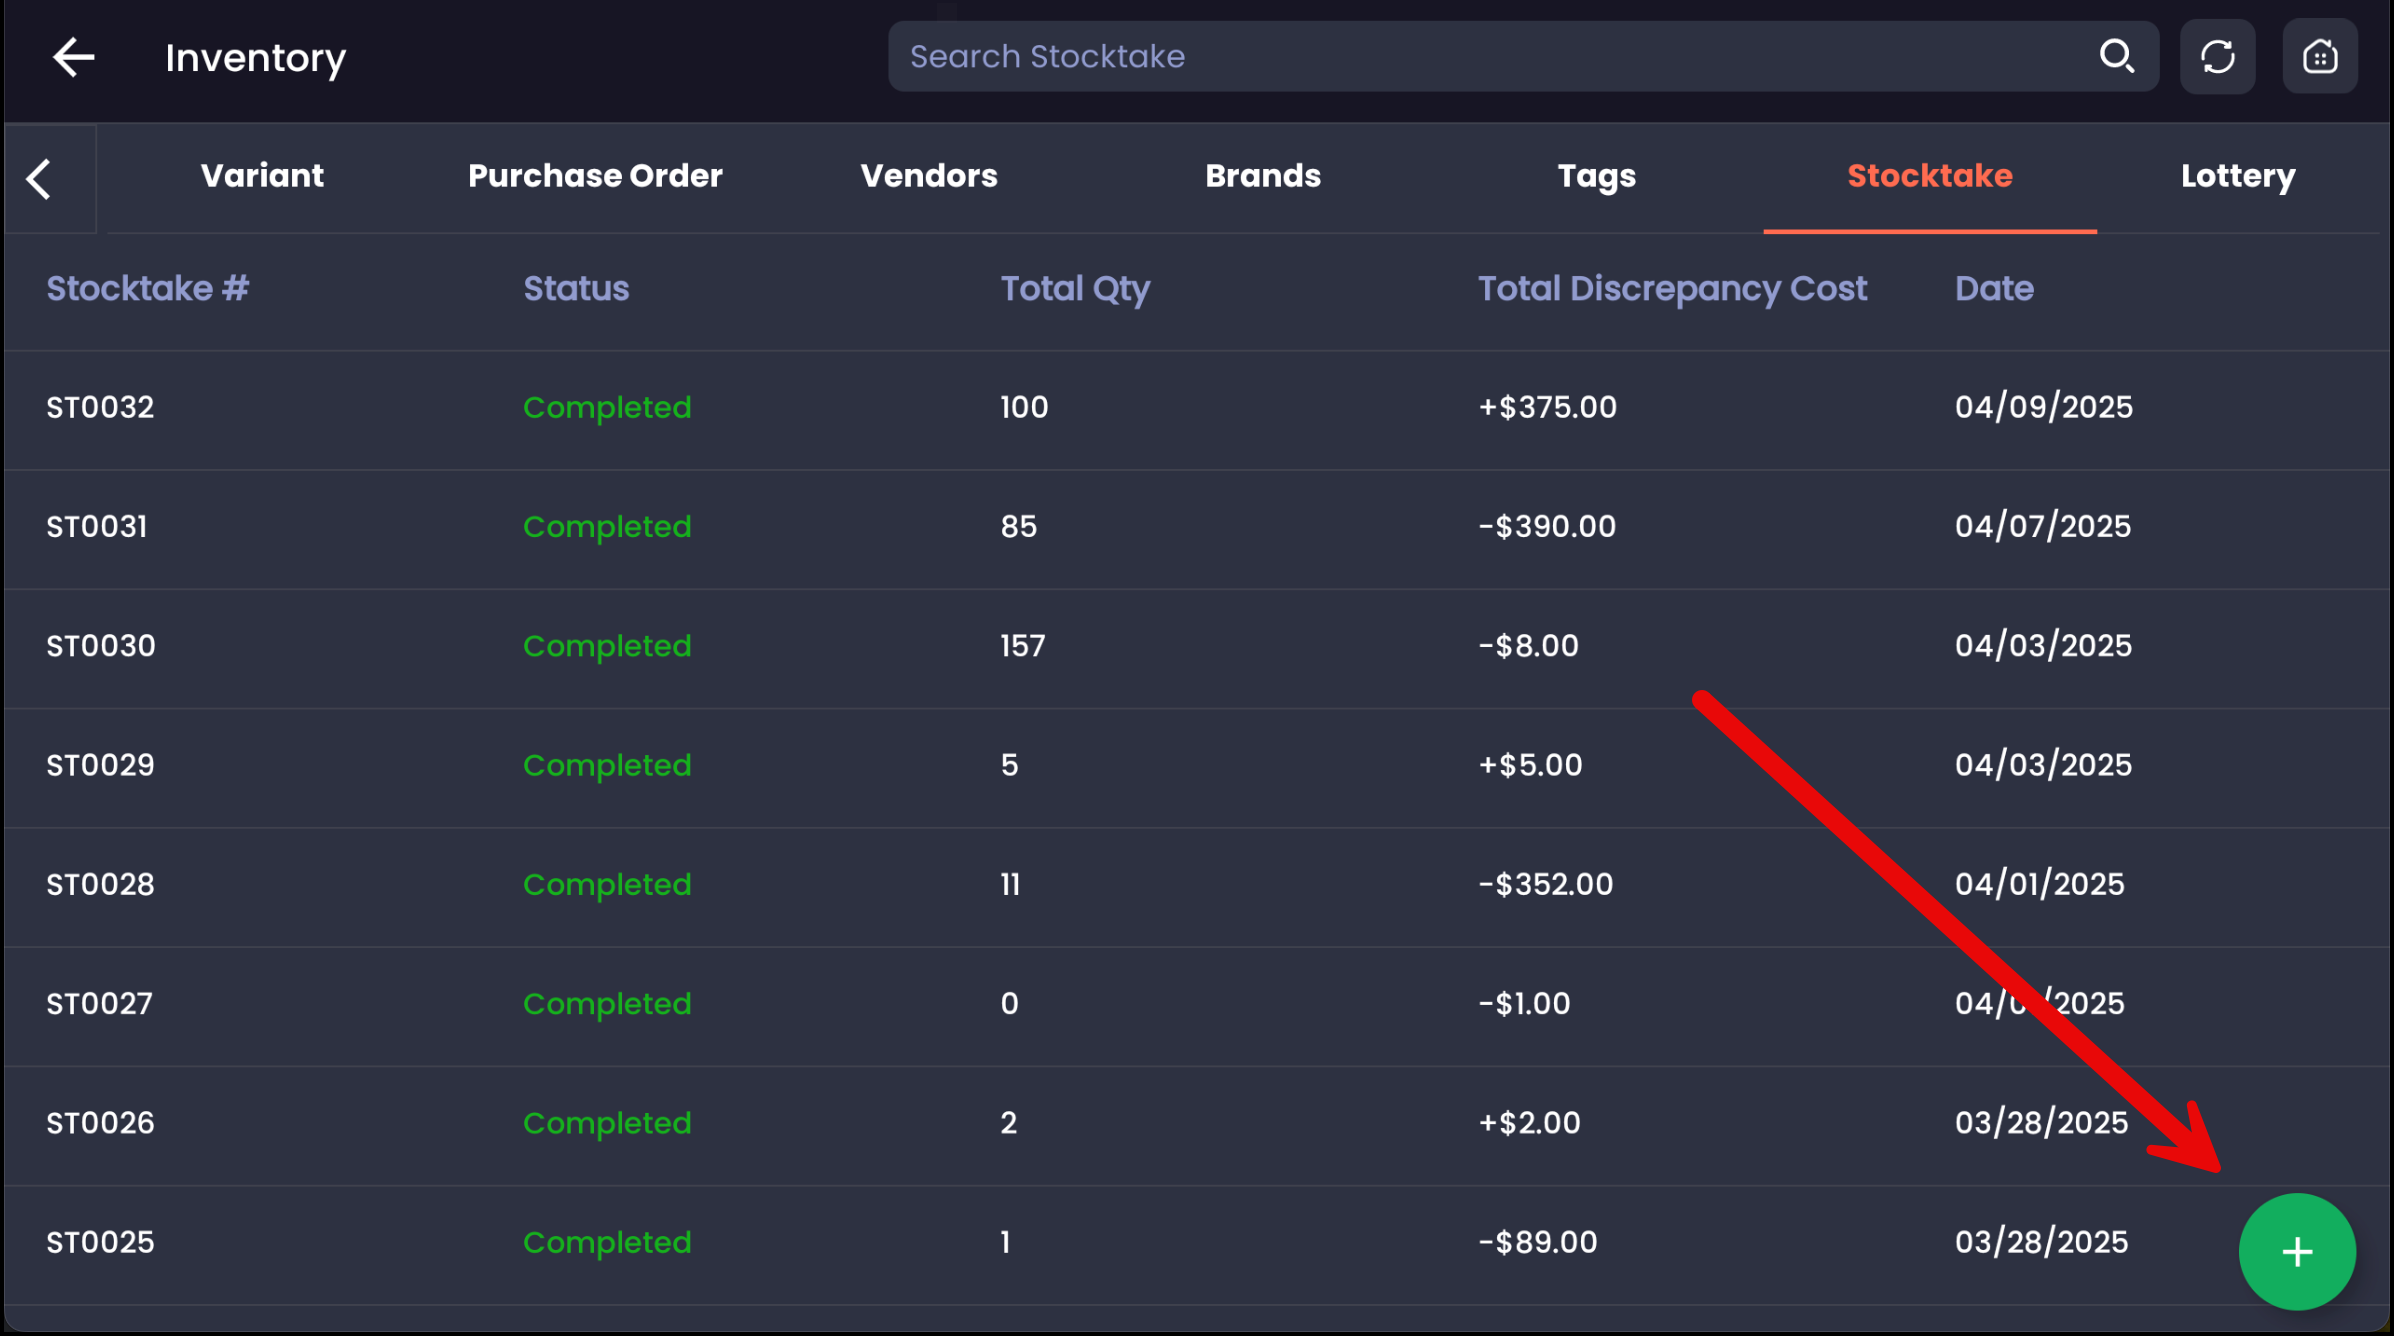Open the Tags tab
This screenshot has height=1336, width=2394.
pos(1596,176)
